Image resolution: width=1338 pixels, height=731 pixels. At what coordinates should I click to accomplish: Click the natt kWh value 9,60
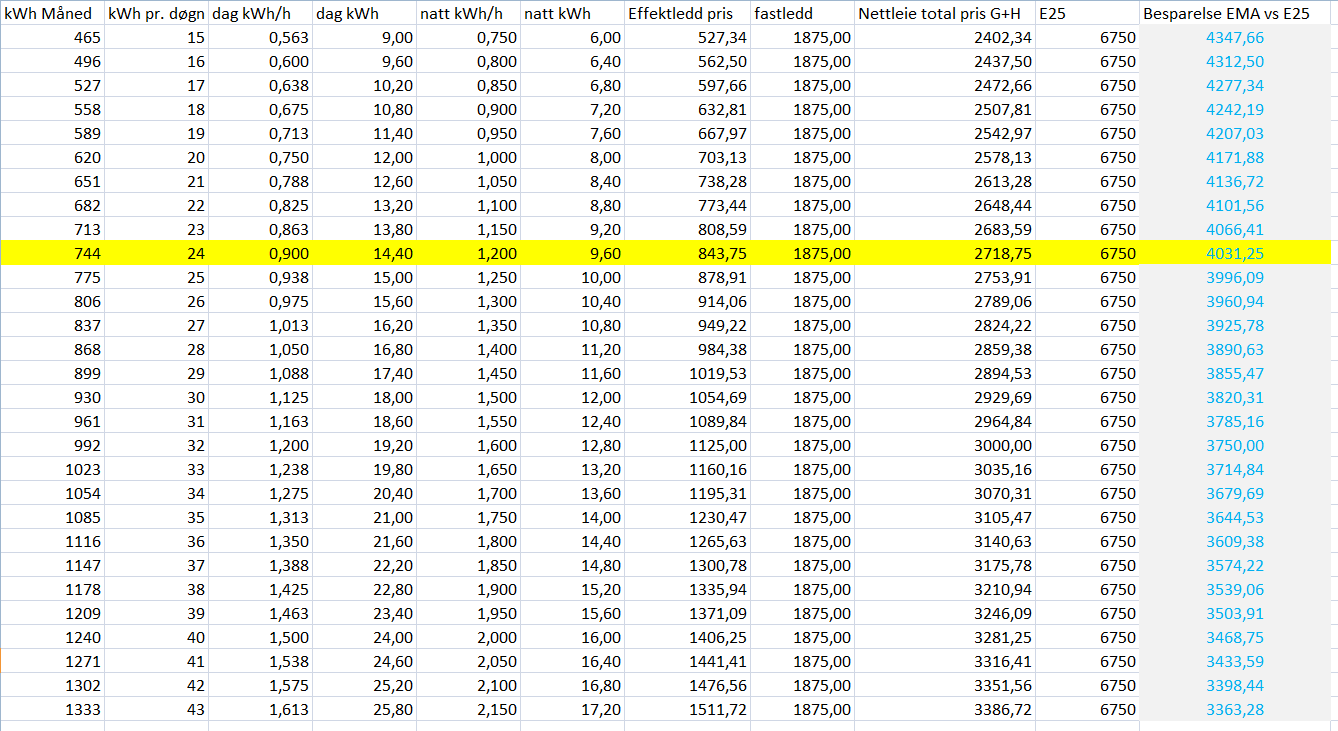(x=572, y=254)
